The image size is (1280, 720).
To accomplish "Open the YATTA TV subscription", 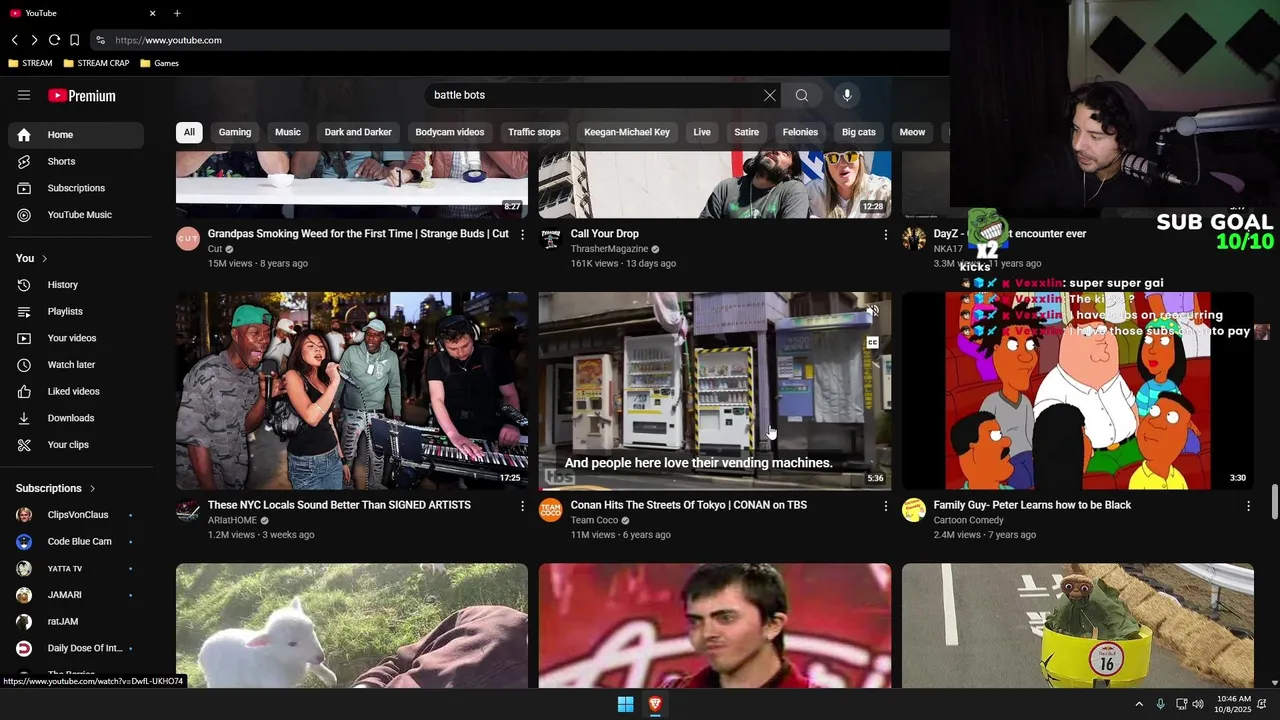I will tap(76, 568).
